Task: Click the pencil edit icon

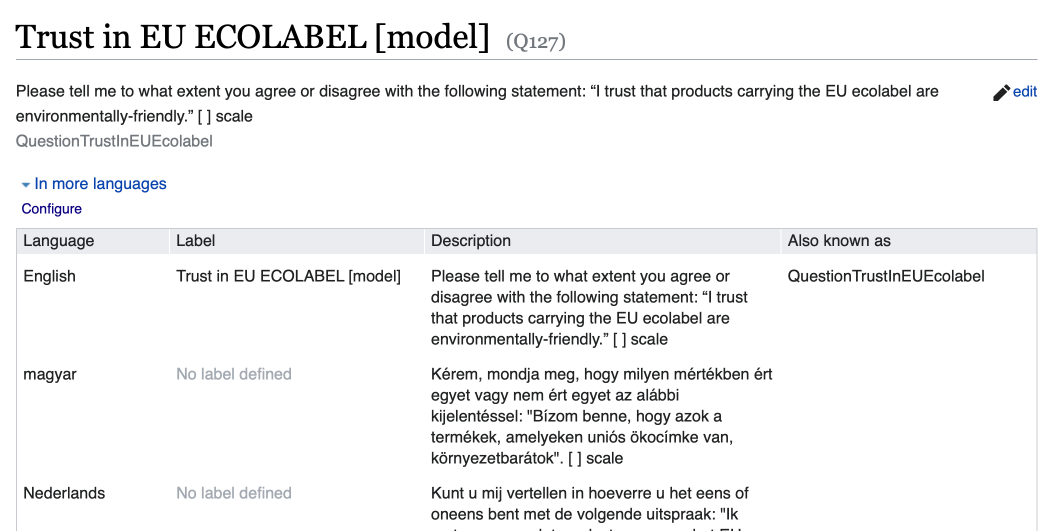Action: point(1001,92)
